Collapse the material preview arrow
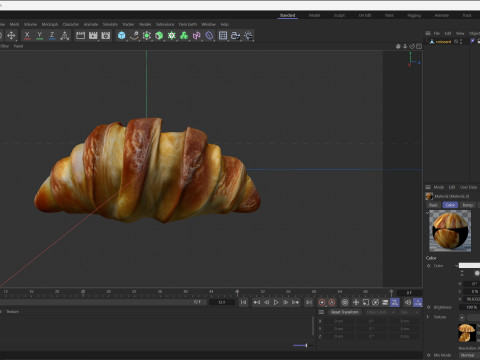480x360 pixels. [x=427, y=213]
